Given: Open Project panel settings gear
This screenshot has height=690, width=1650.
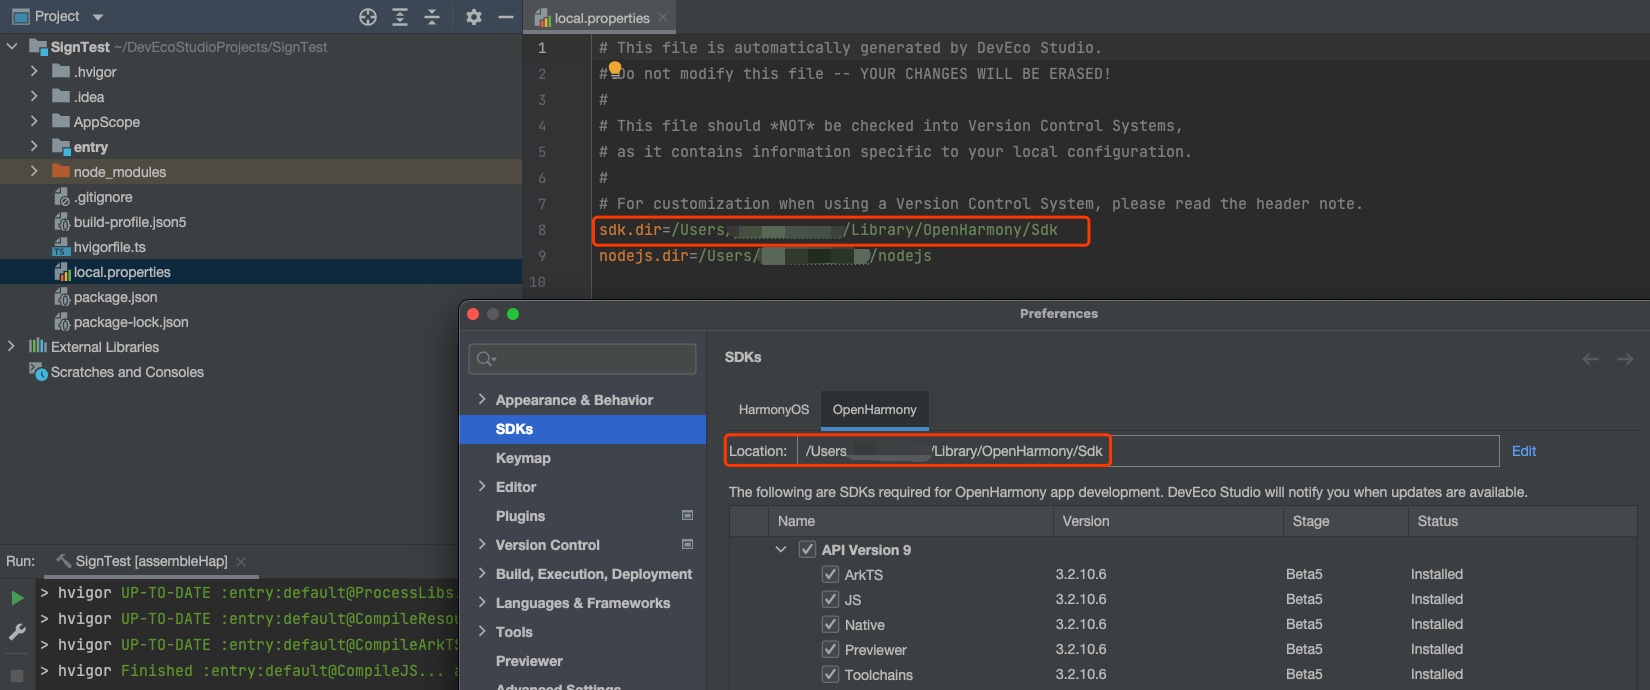Looking at the screenshot, I should [474, 17].
